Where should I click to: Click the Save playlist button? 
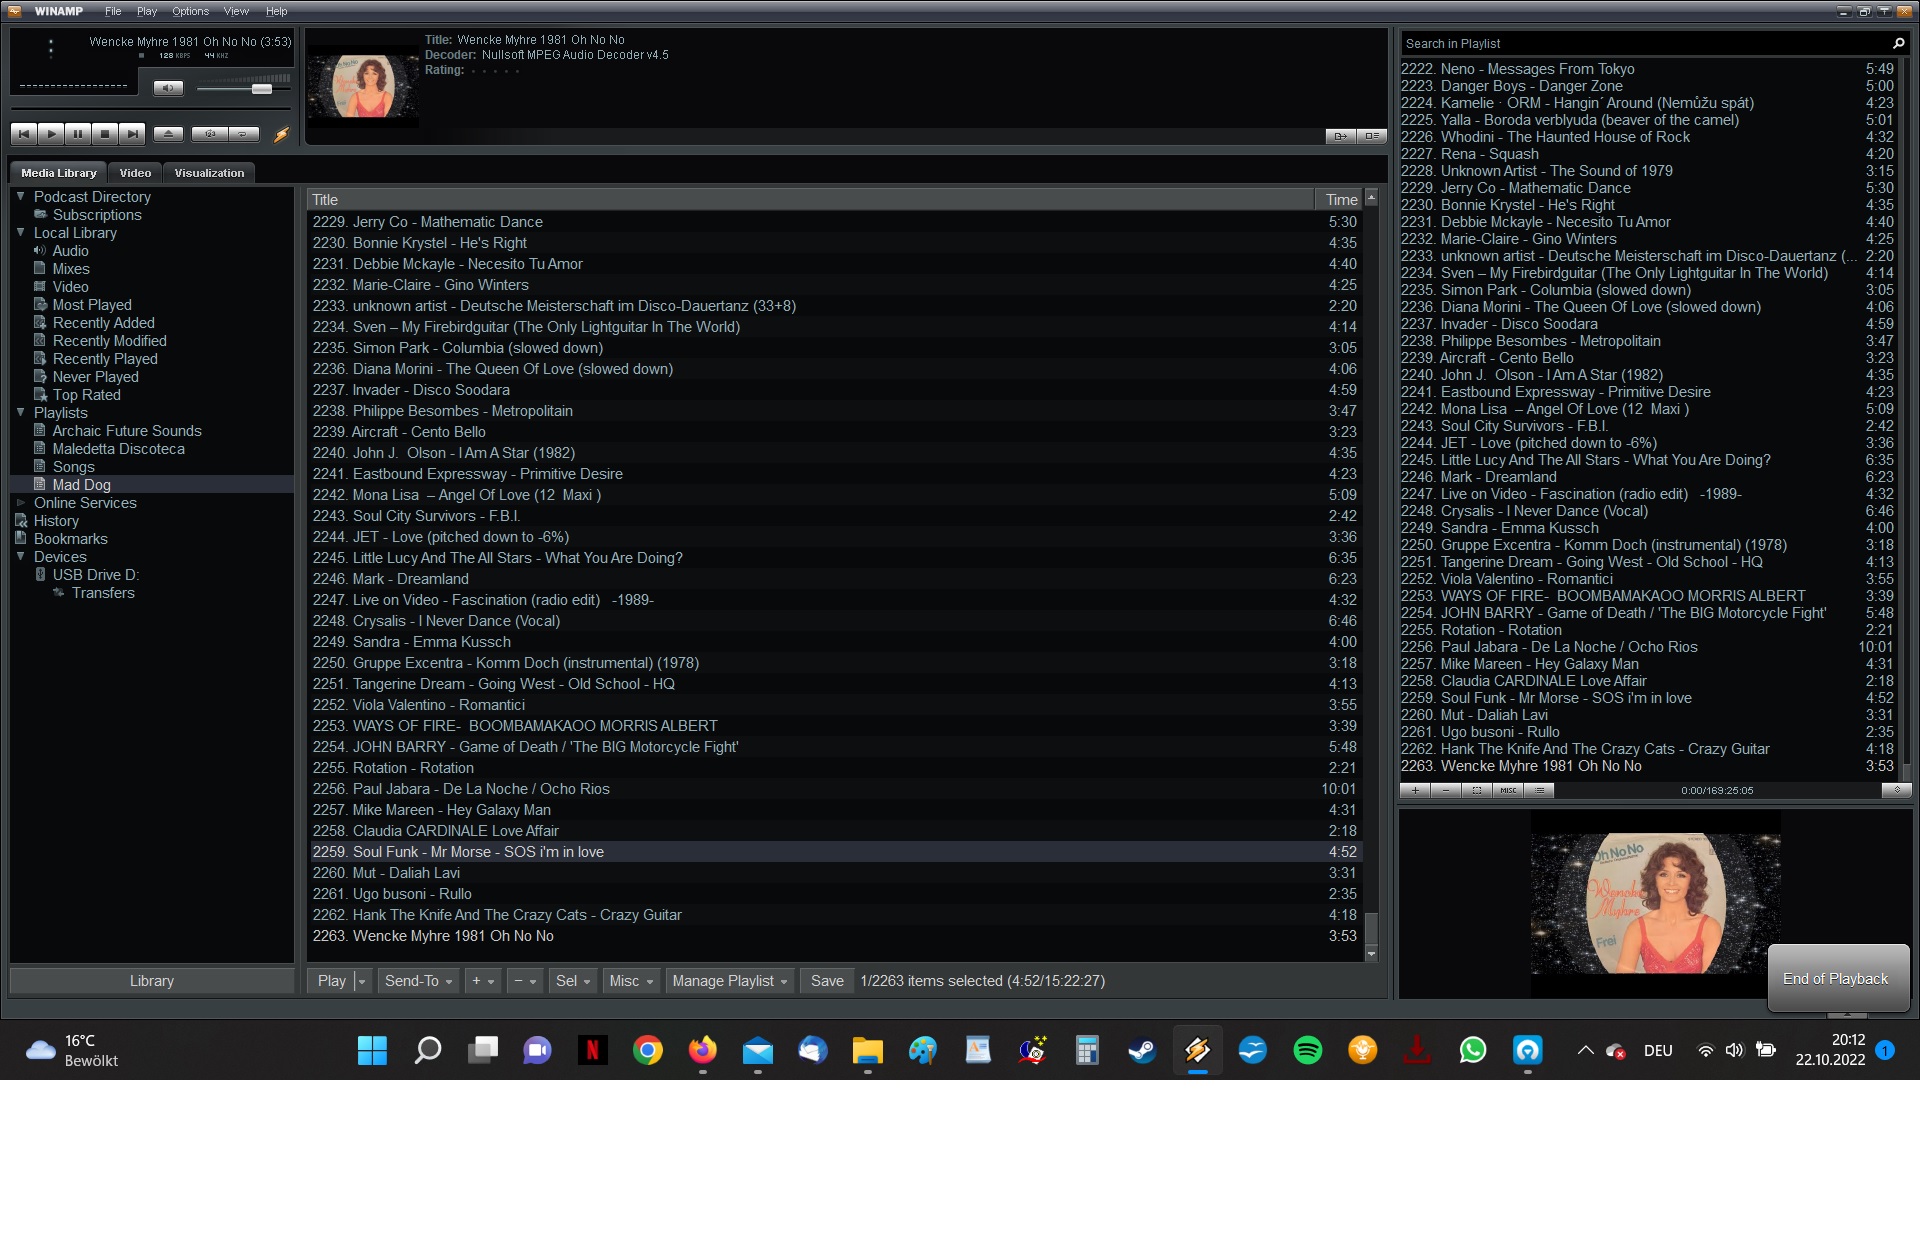826,981
